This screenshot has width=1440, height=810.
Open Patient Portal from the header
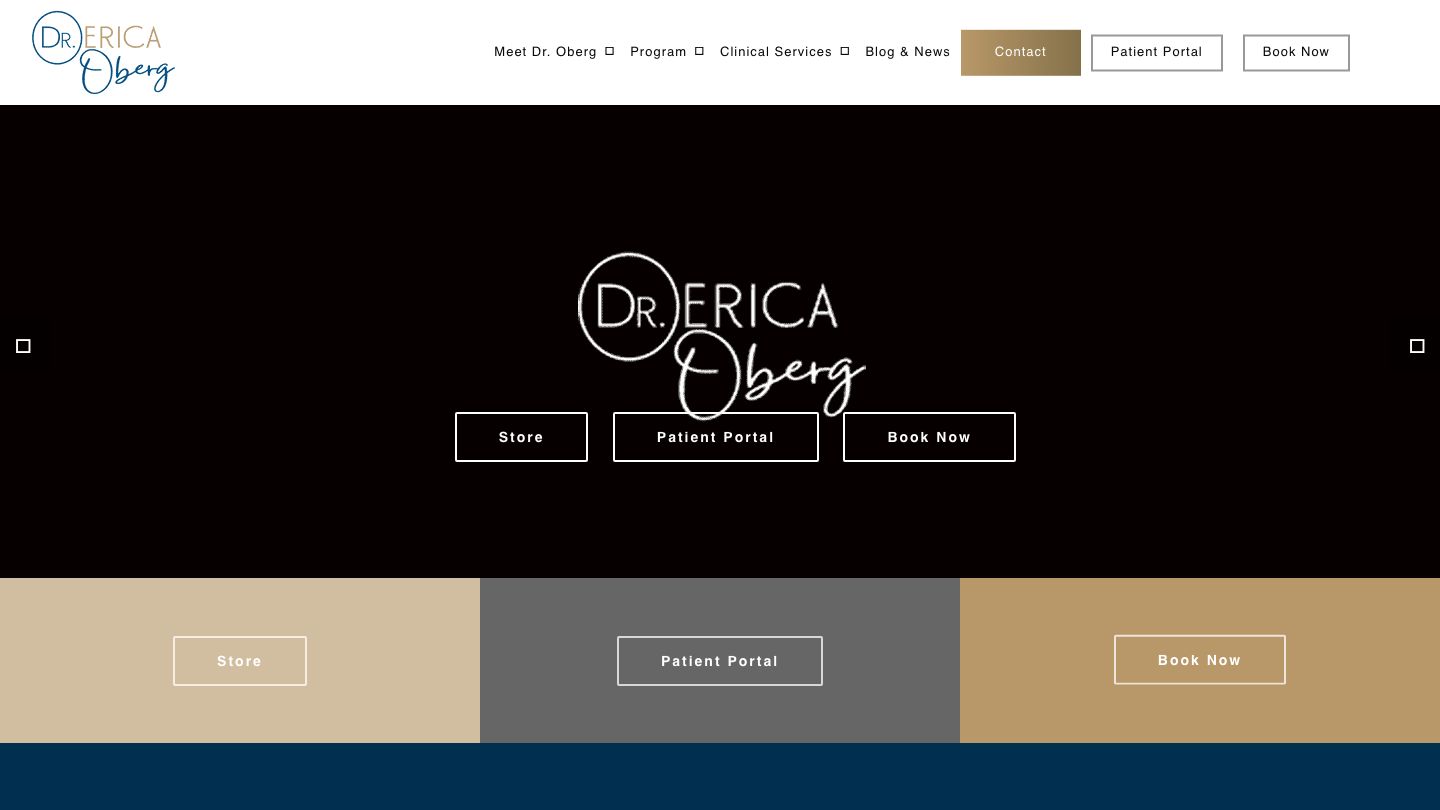point(1156,52)
